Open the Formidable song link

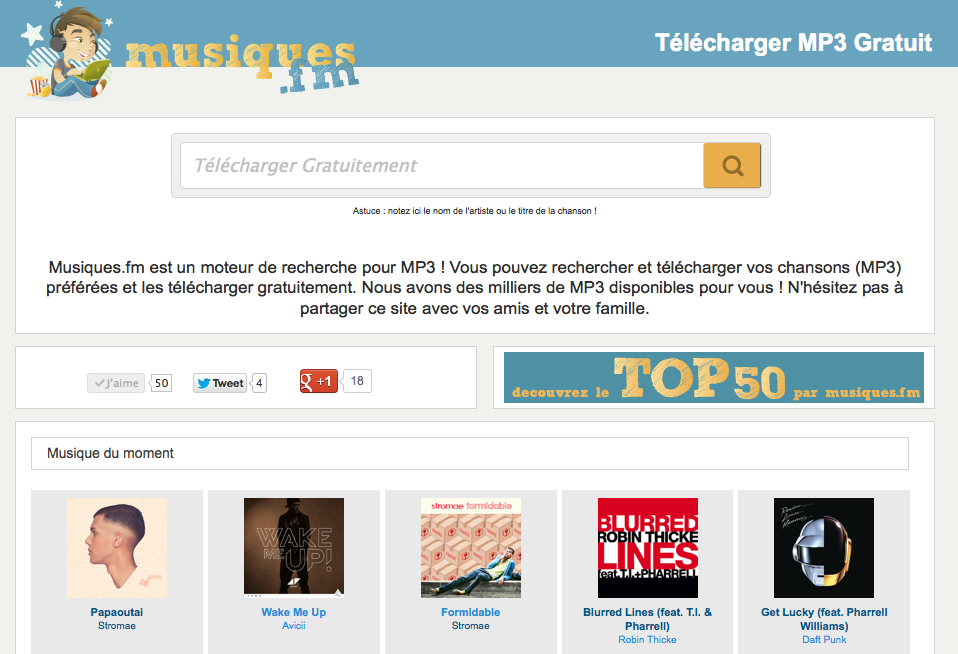[x=470, y=612]
